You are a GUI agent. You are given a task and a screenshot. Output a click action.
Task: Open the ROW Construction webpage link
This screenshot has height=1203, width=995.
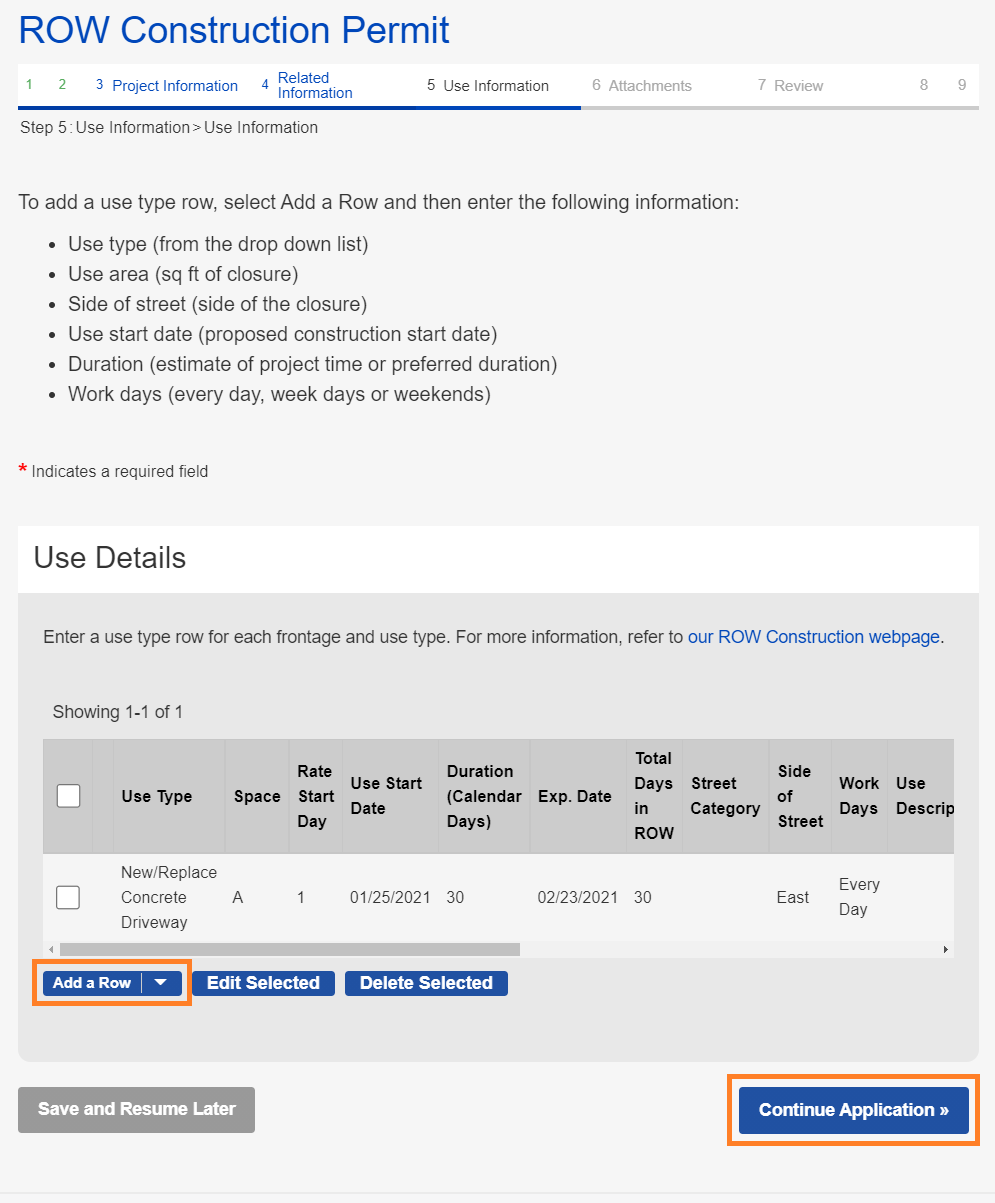[x=813, y=637]
